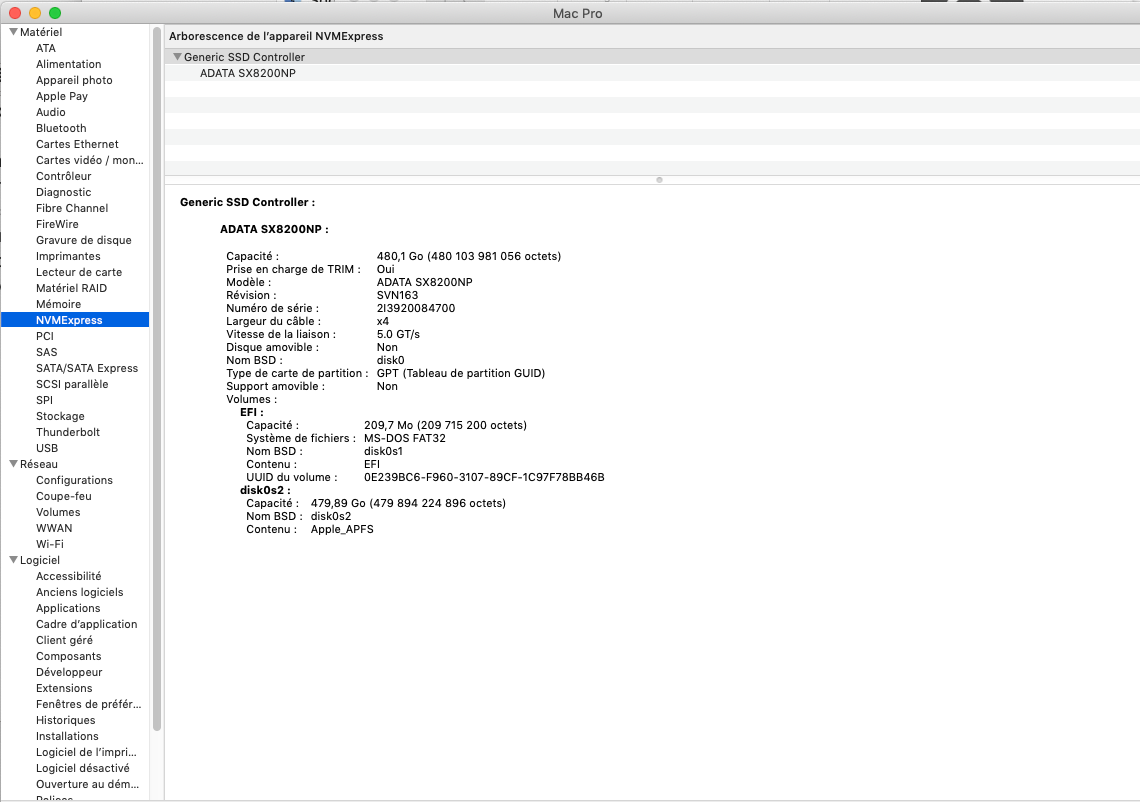Select Thunderbolt in the sidebar

(x=68, y=432)
